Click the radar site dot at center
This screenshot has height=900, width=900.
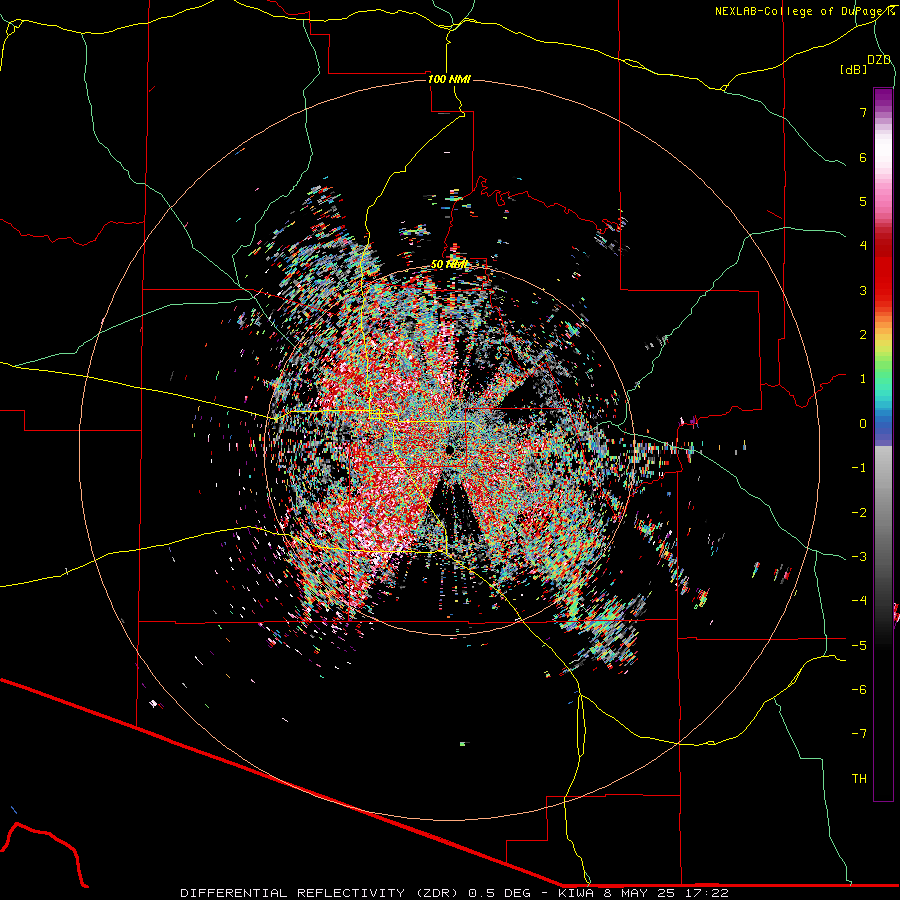point(450,450)
